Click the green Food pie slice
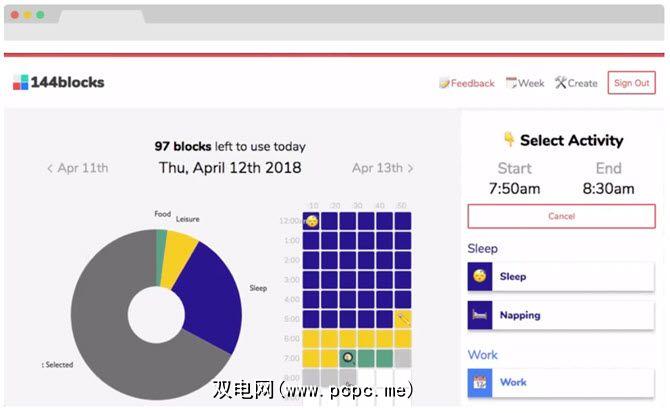 pos(161,256)
